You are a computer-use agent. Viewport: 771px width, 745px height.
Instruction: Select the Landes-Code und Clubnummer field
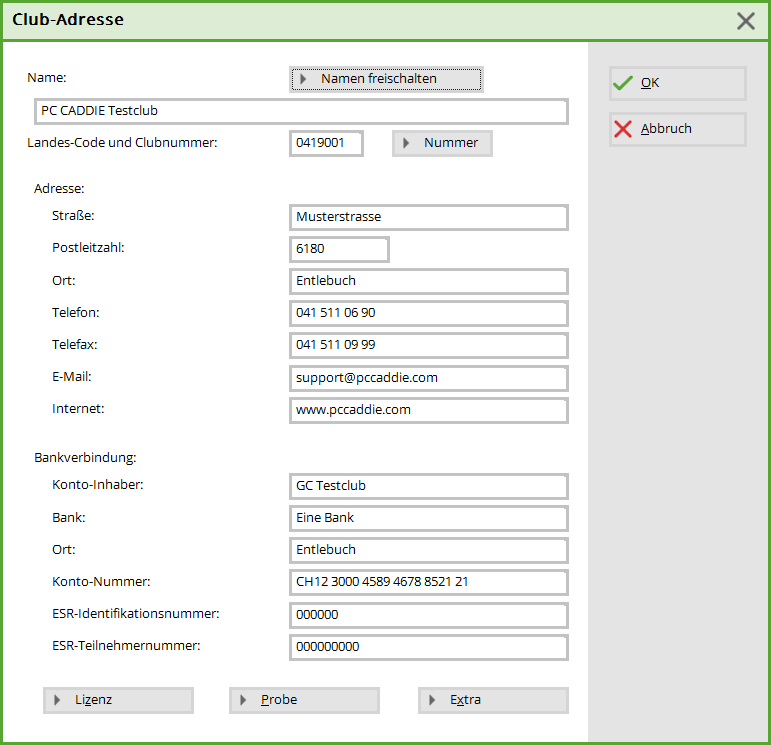tap(326, 143)
